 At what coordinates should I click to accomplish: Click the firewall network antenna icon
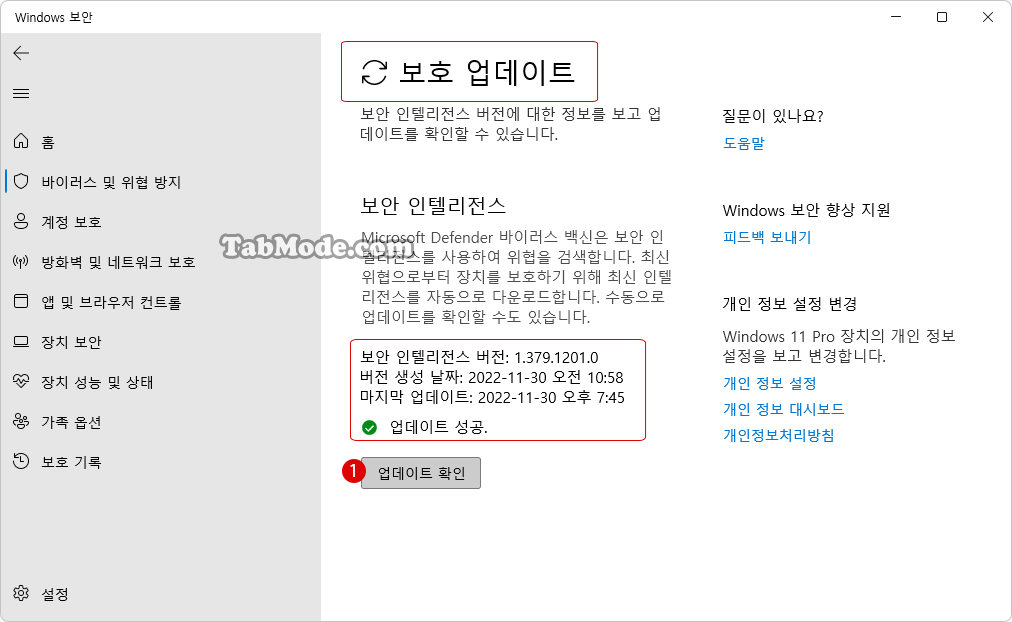(21, 261)
